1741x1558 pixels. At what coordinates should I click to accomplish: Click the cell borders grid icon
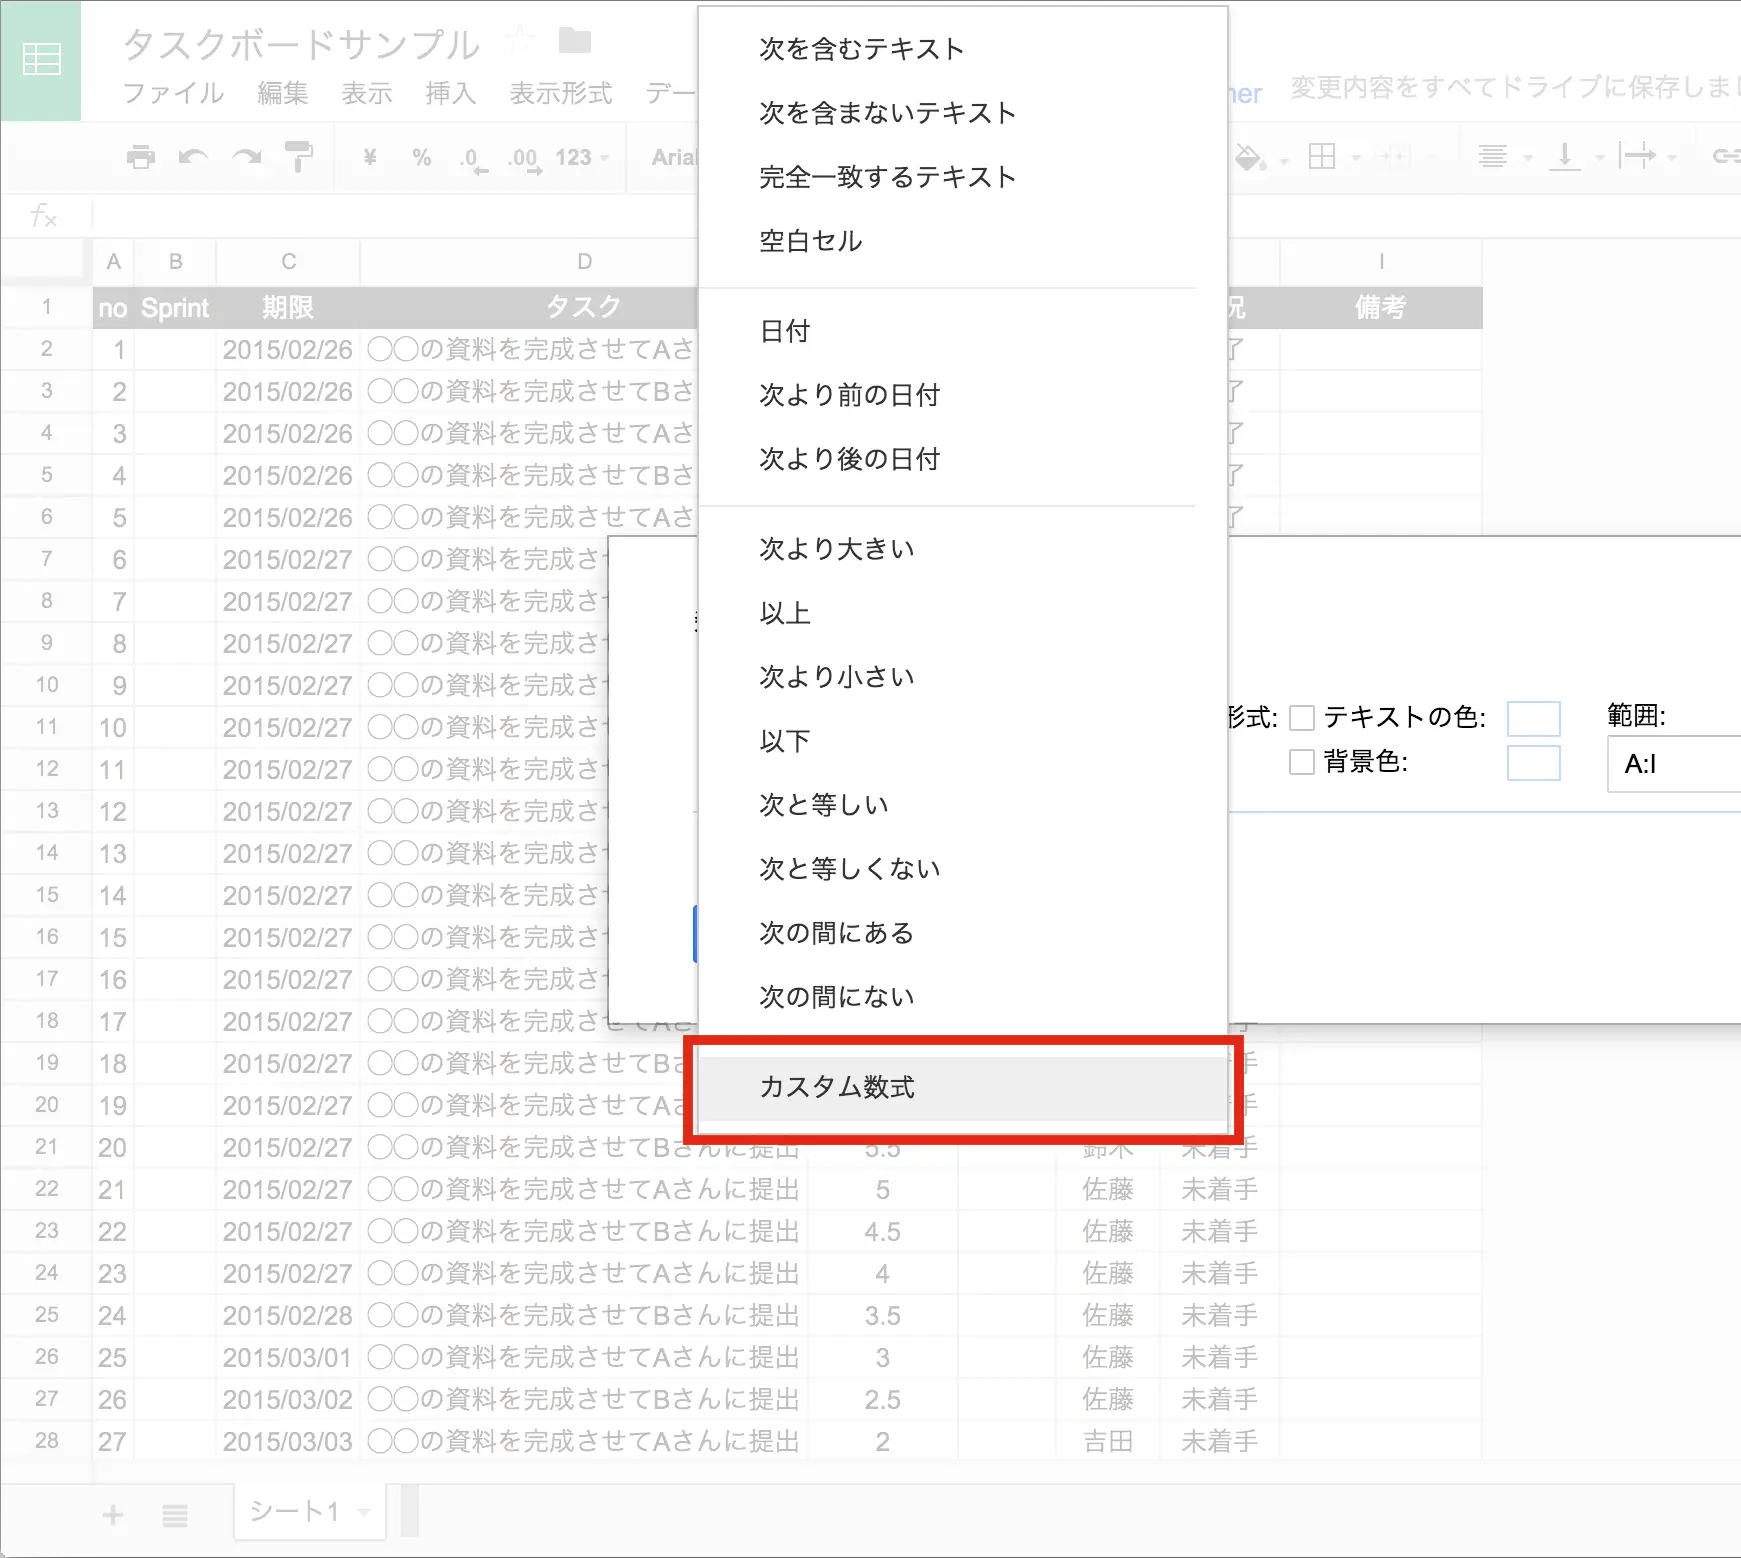coord(1322,157)
